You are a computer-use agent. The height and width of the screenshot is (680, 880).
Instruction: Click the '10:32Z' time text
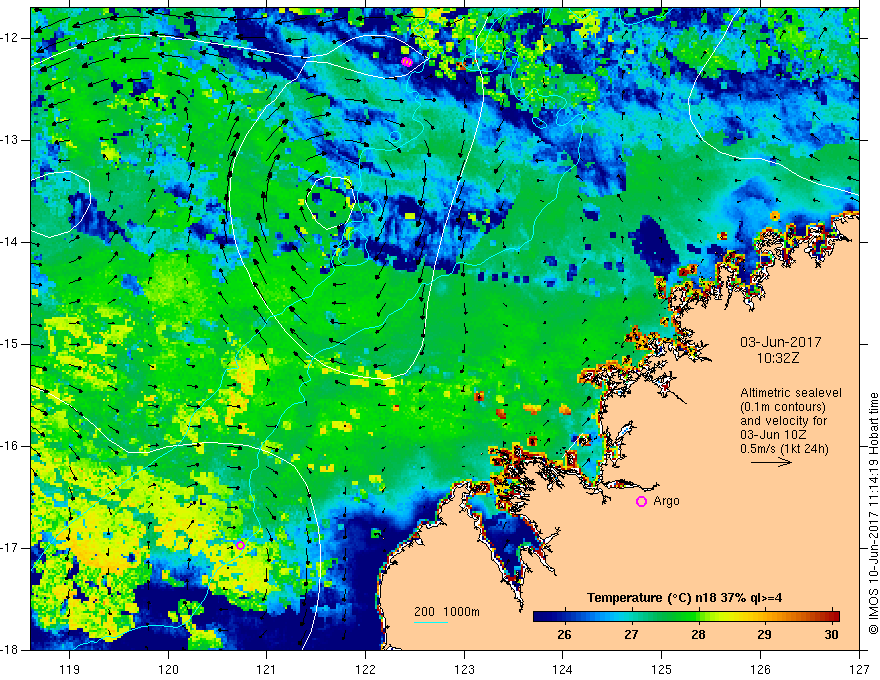point(778,358)
